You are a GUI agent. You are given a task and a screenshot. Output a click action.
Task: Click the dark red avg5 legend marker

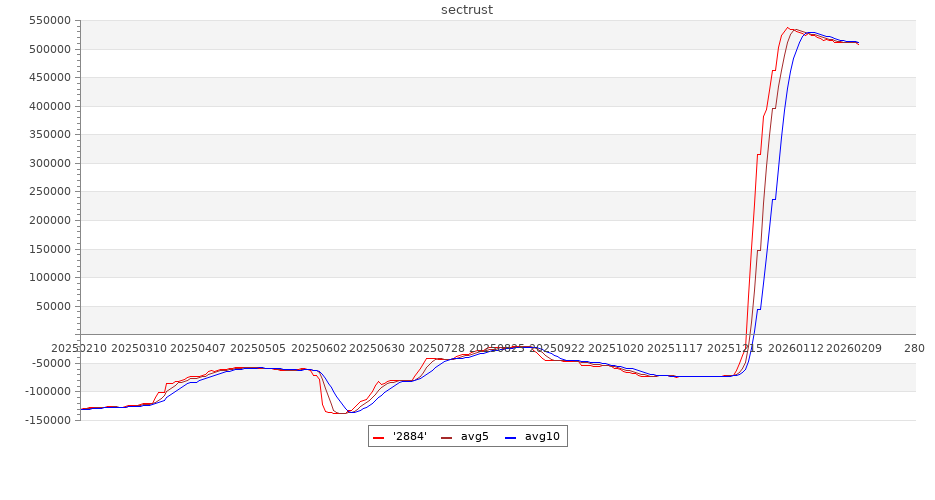pyautogui.click(x=446, y=437)
